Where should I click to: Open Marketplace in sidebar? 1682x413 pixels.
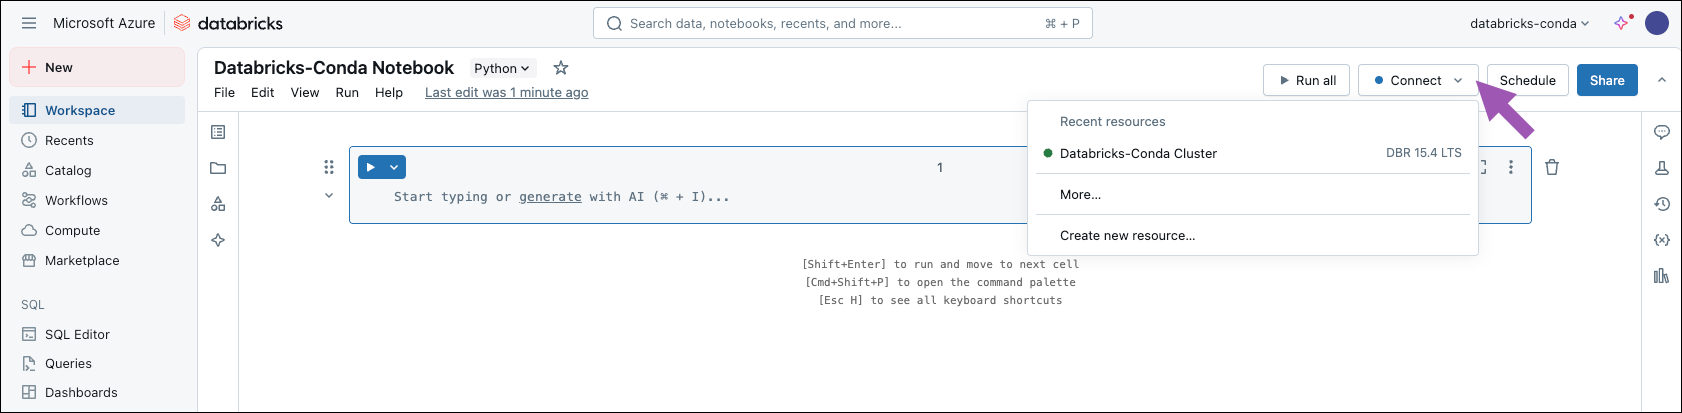click(x=97, y=260)
